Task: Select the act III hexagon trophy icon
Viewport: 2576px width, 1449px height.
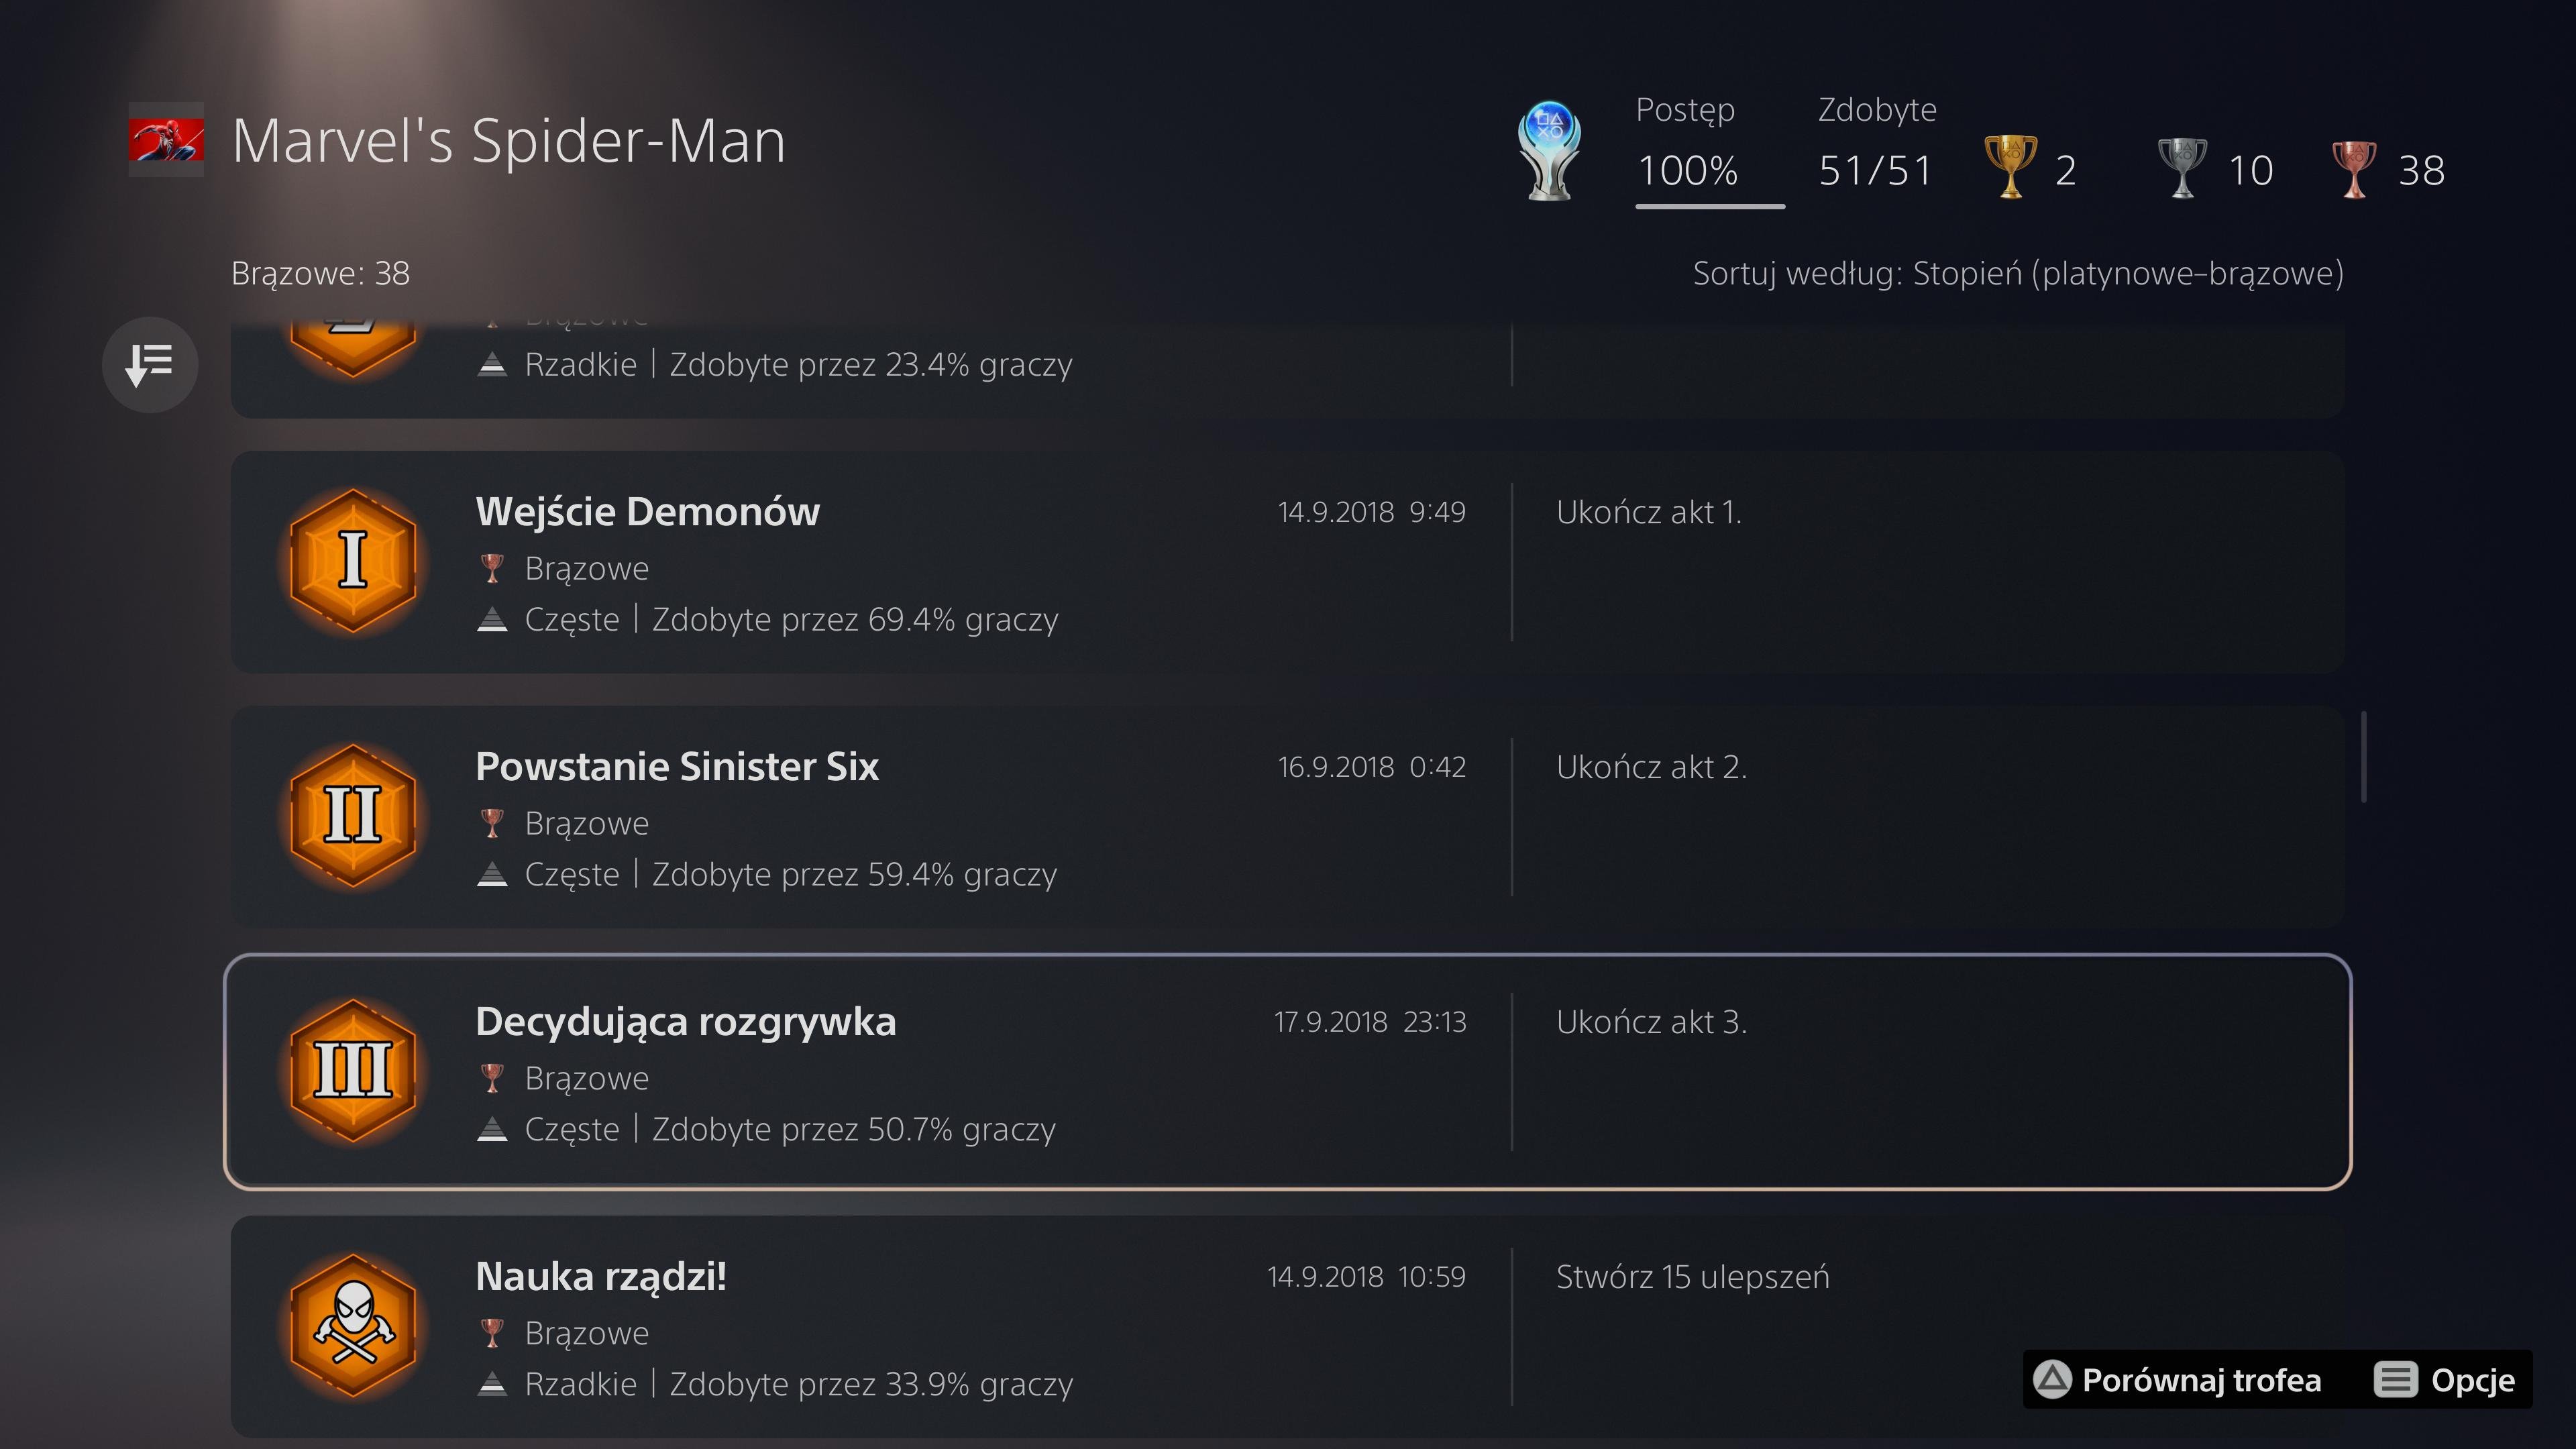Action: point(353,1071)
